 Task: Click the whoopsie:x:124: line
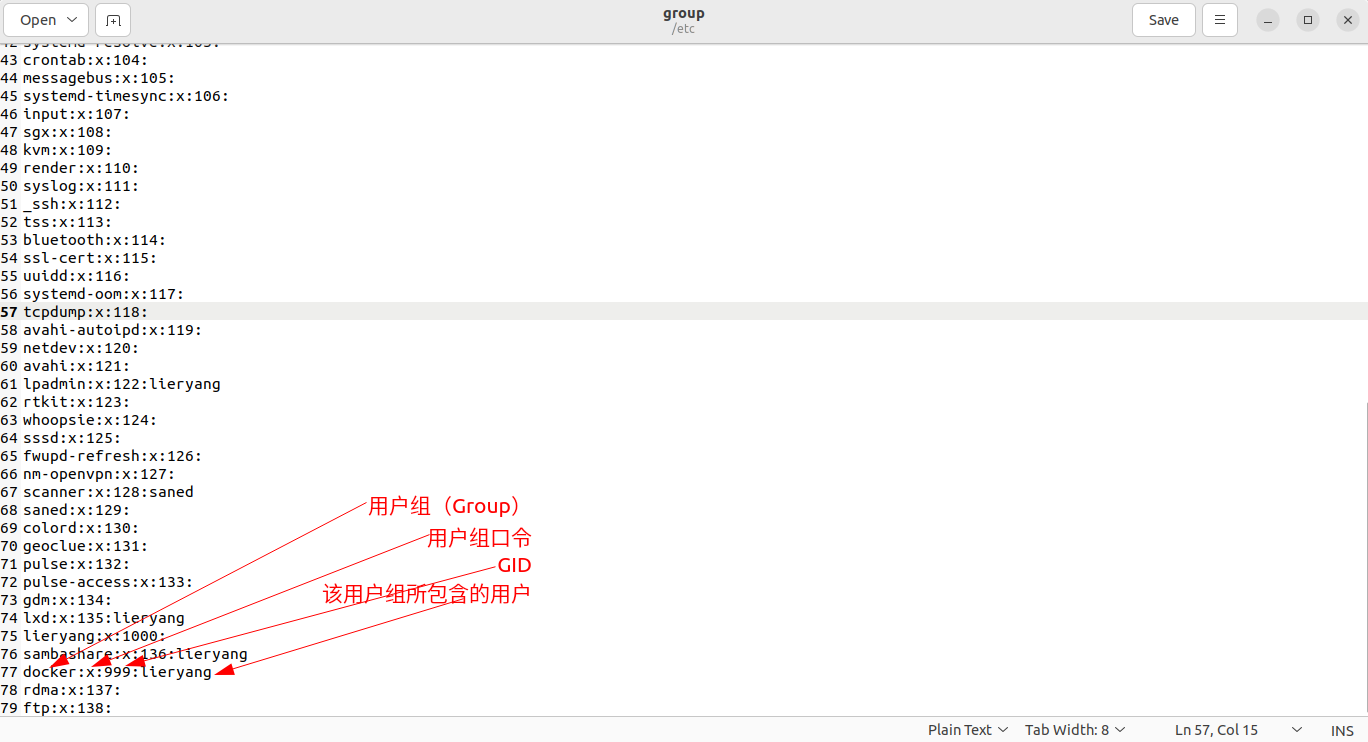point(90,420)
